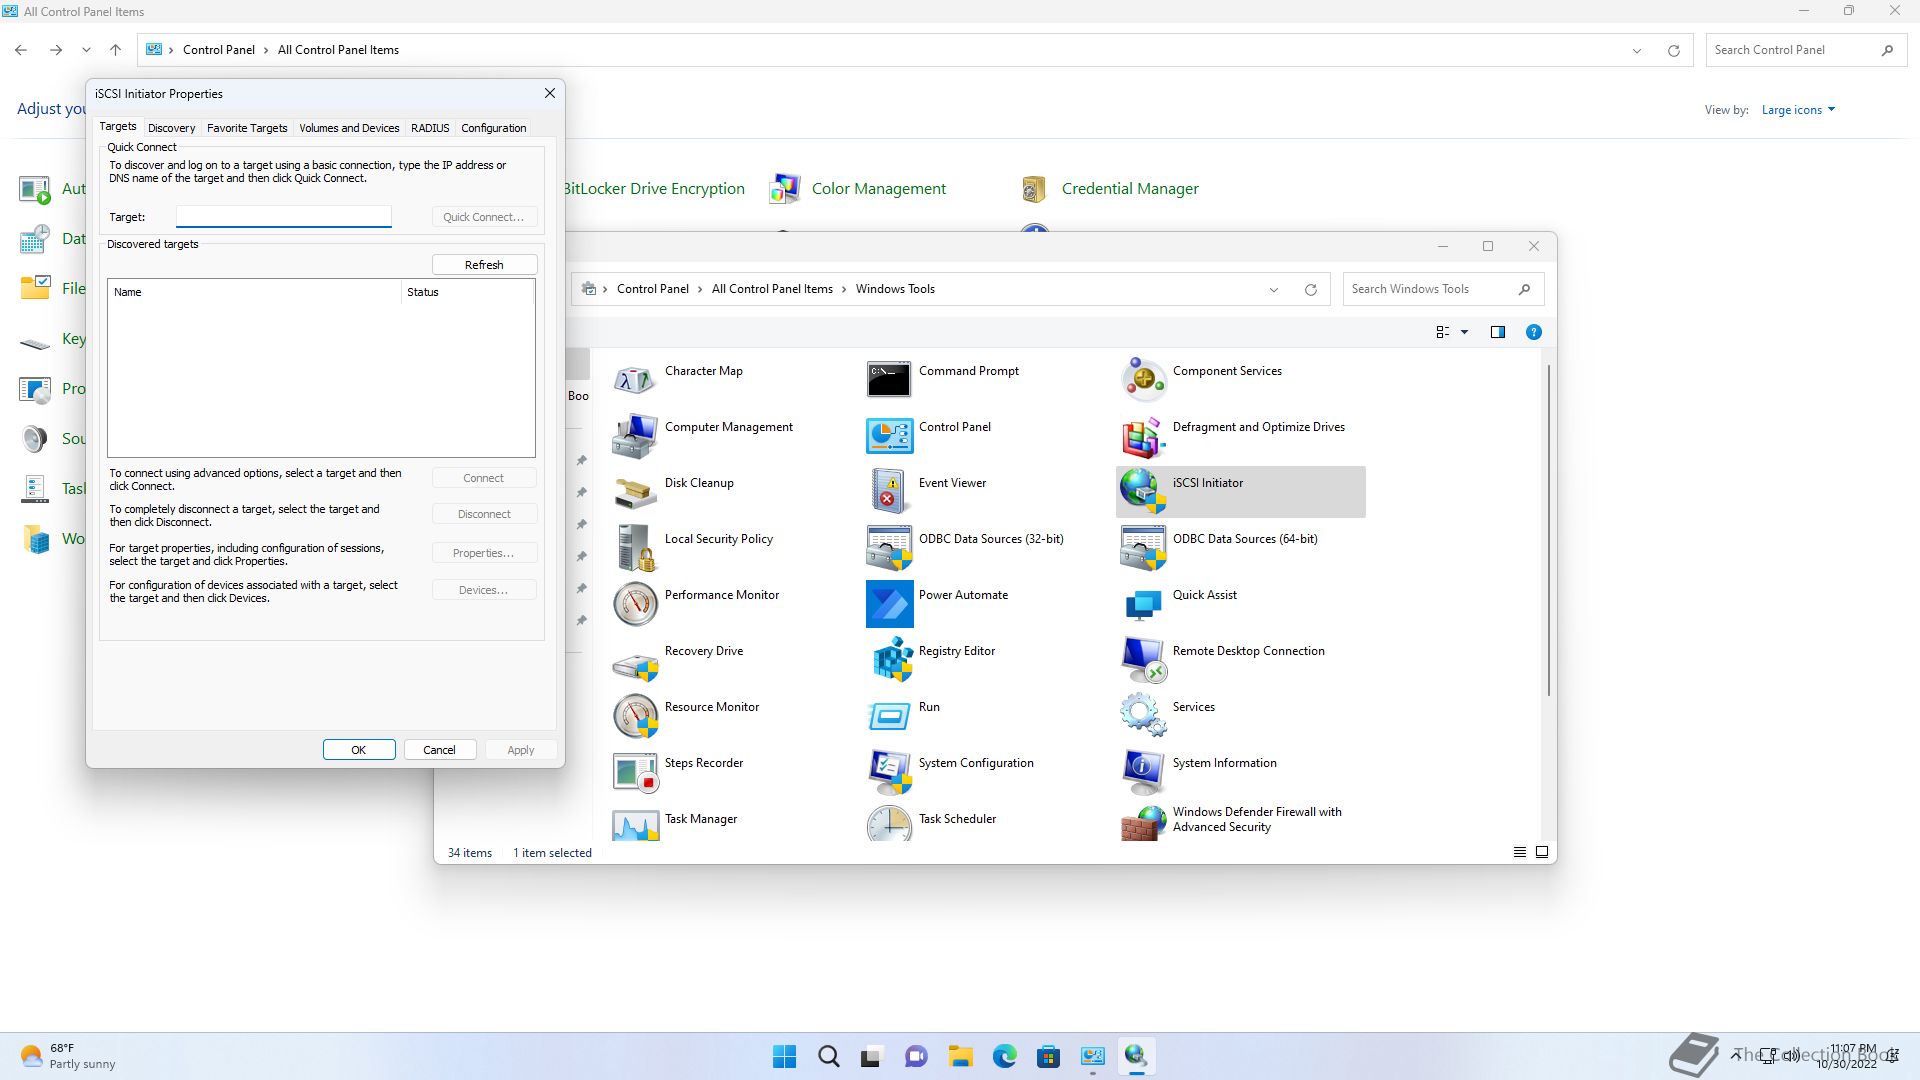
Task: Switch to details view in Windows Tools status bar
Action: tap(1520, 852)
